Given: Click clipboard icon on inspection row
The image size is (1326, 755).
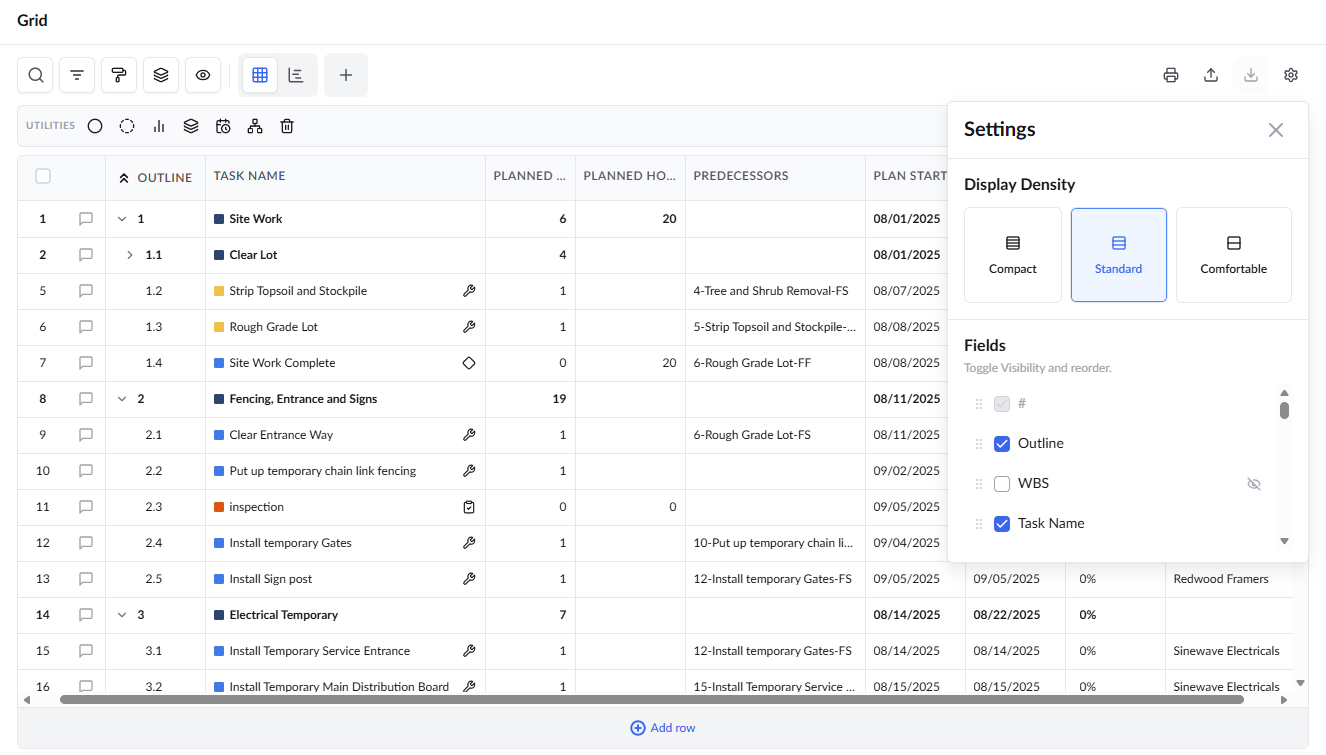Looking at the screenshot, I should tap(469, 507).
